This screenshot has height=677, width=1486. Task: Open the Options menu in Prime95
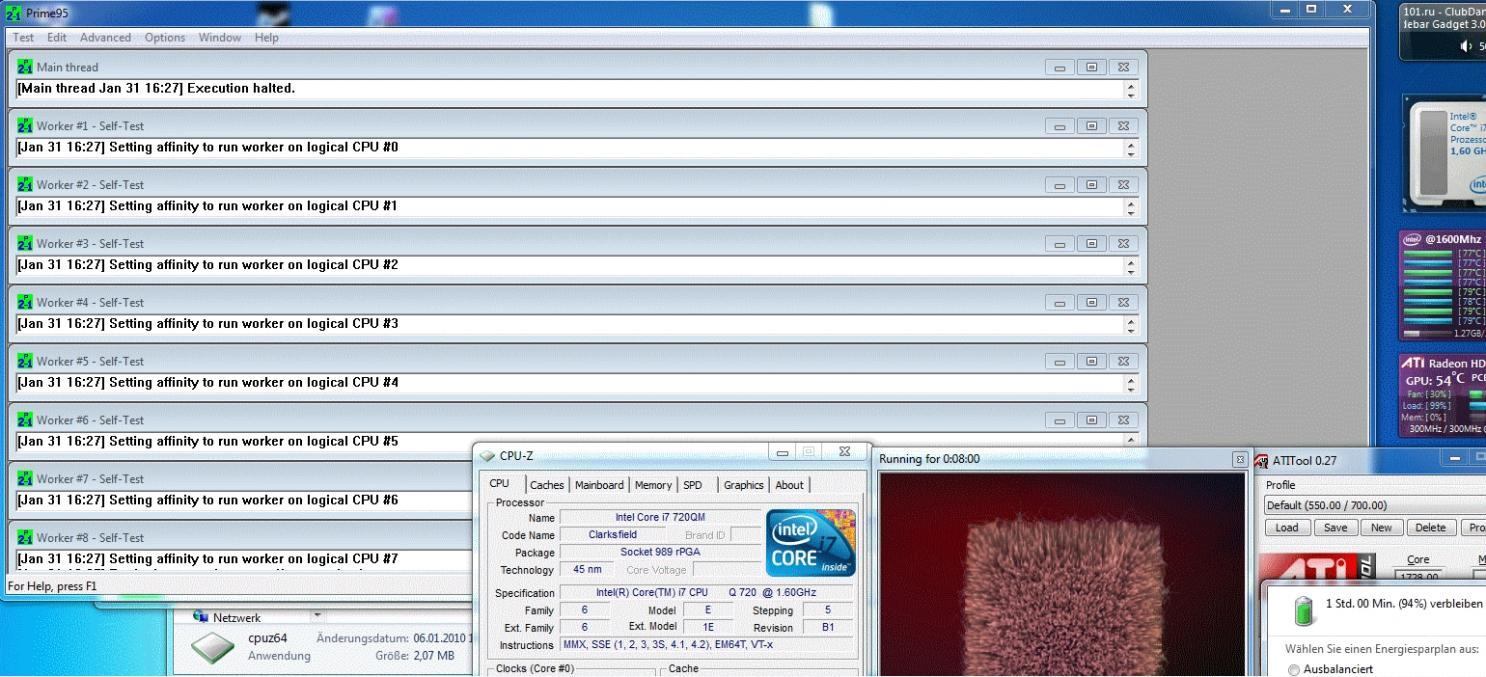164,38
